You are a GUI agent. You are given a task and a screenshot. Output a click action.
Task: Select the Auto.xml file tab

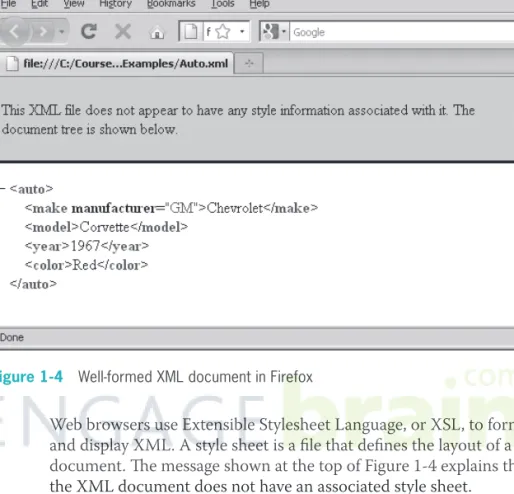click(x=117, y=63)
